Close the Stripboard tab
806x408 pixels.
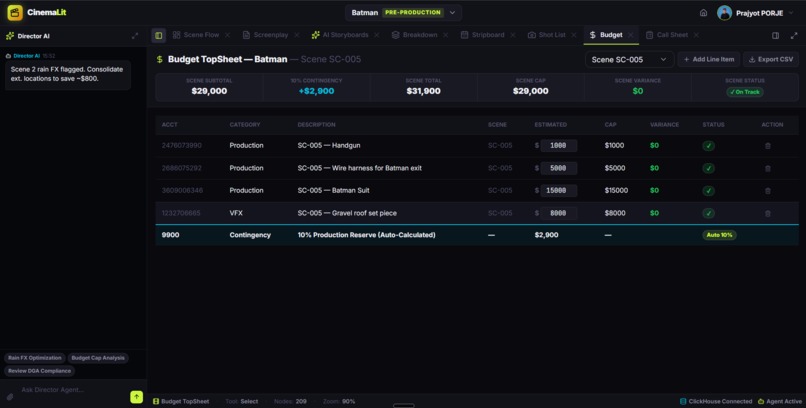pyautogui.click(x=512, y=35)
